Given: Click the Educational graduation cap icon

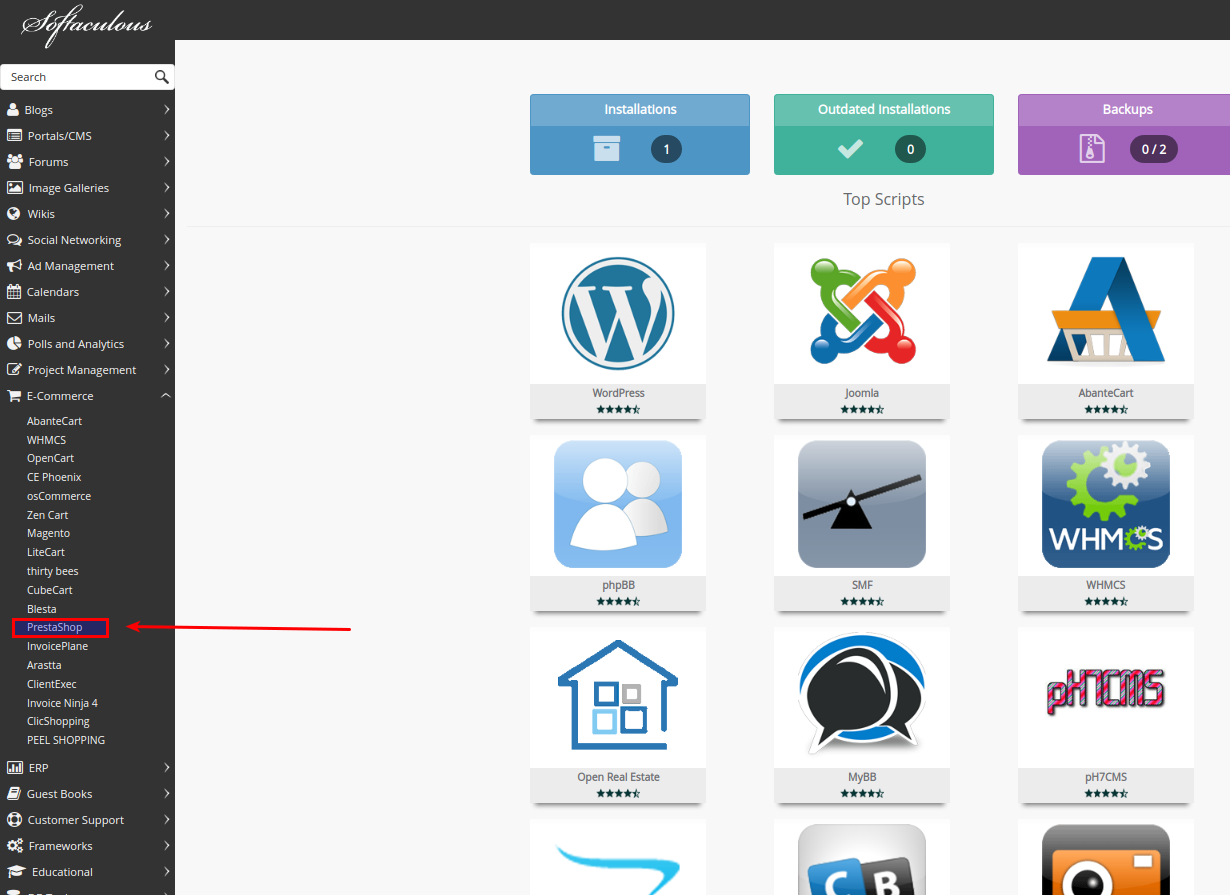Looking at the screenshot, I should [x=15, y=872].
